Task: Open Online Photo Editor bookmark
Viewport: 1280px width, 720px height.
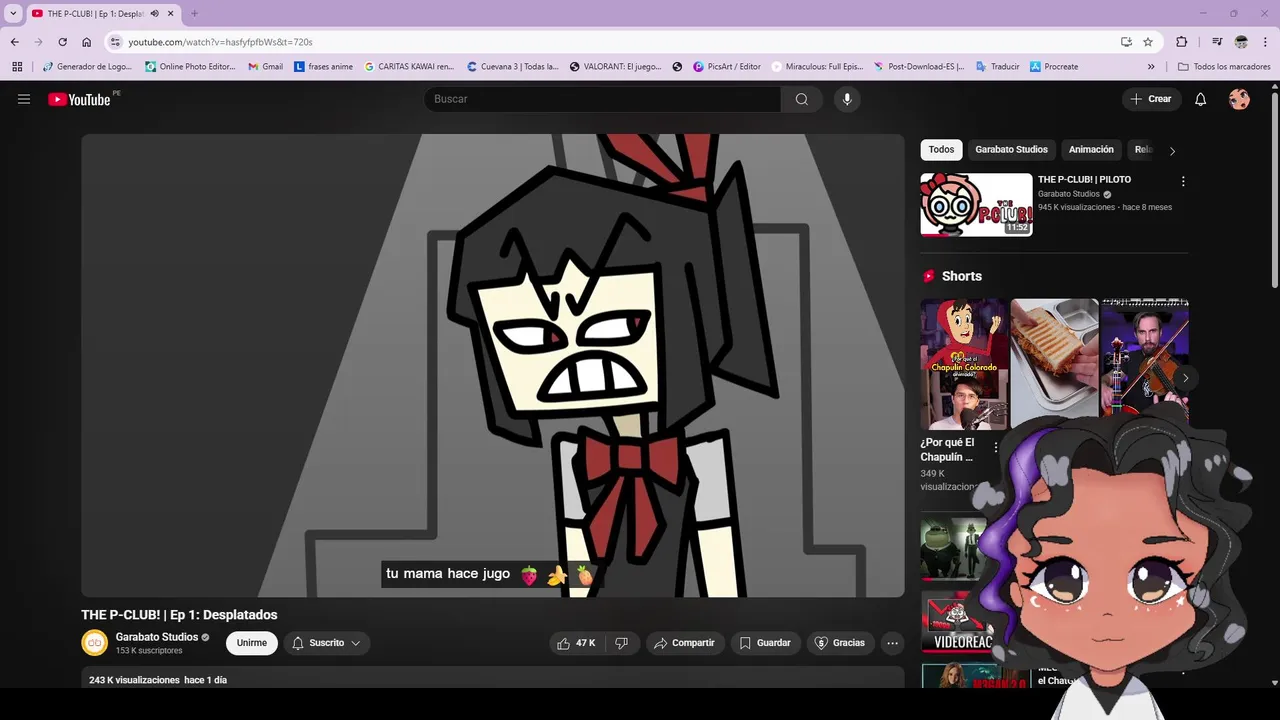Action: 190,67
